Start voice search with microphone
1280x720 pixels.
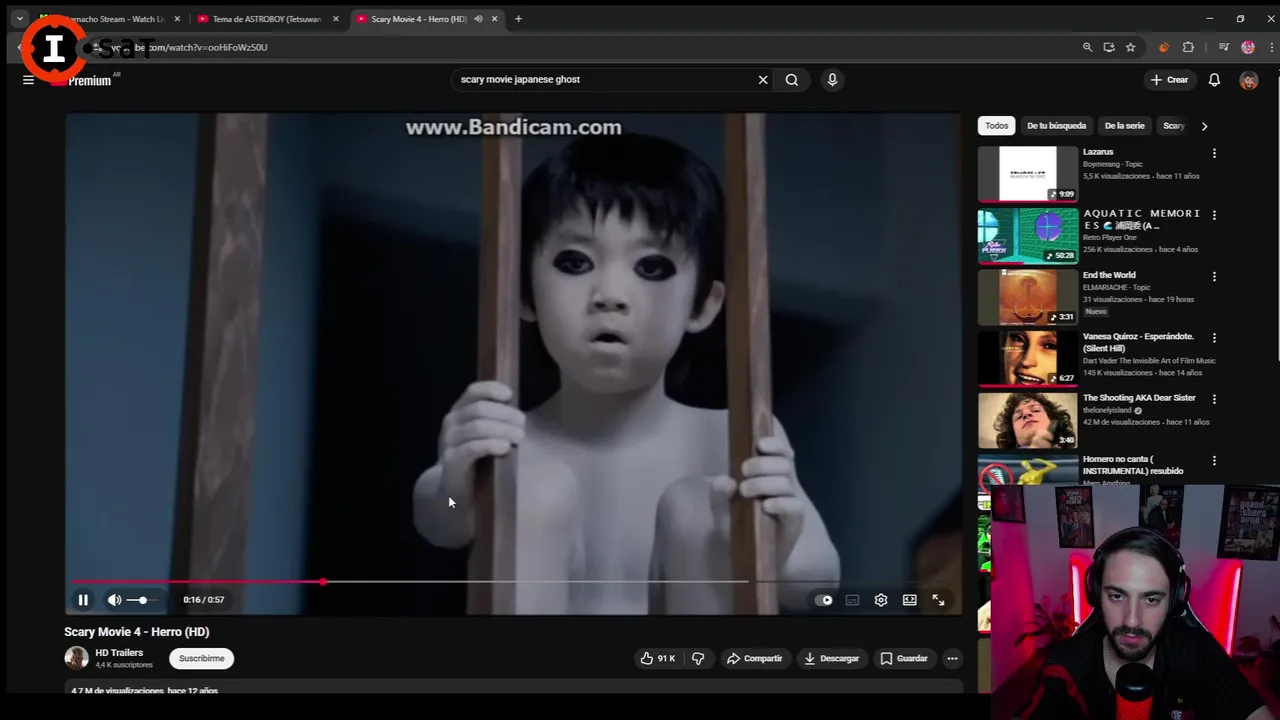[x=832, y=80]
